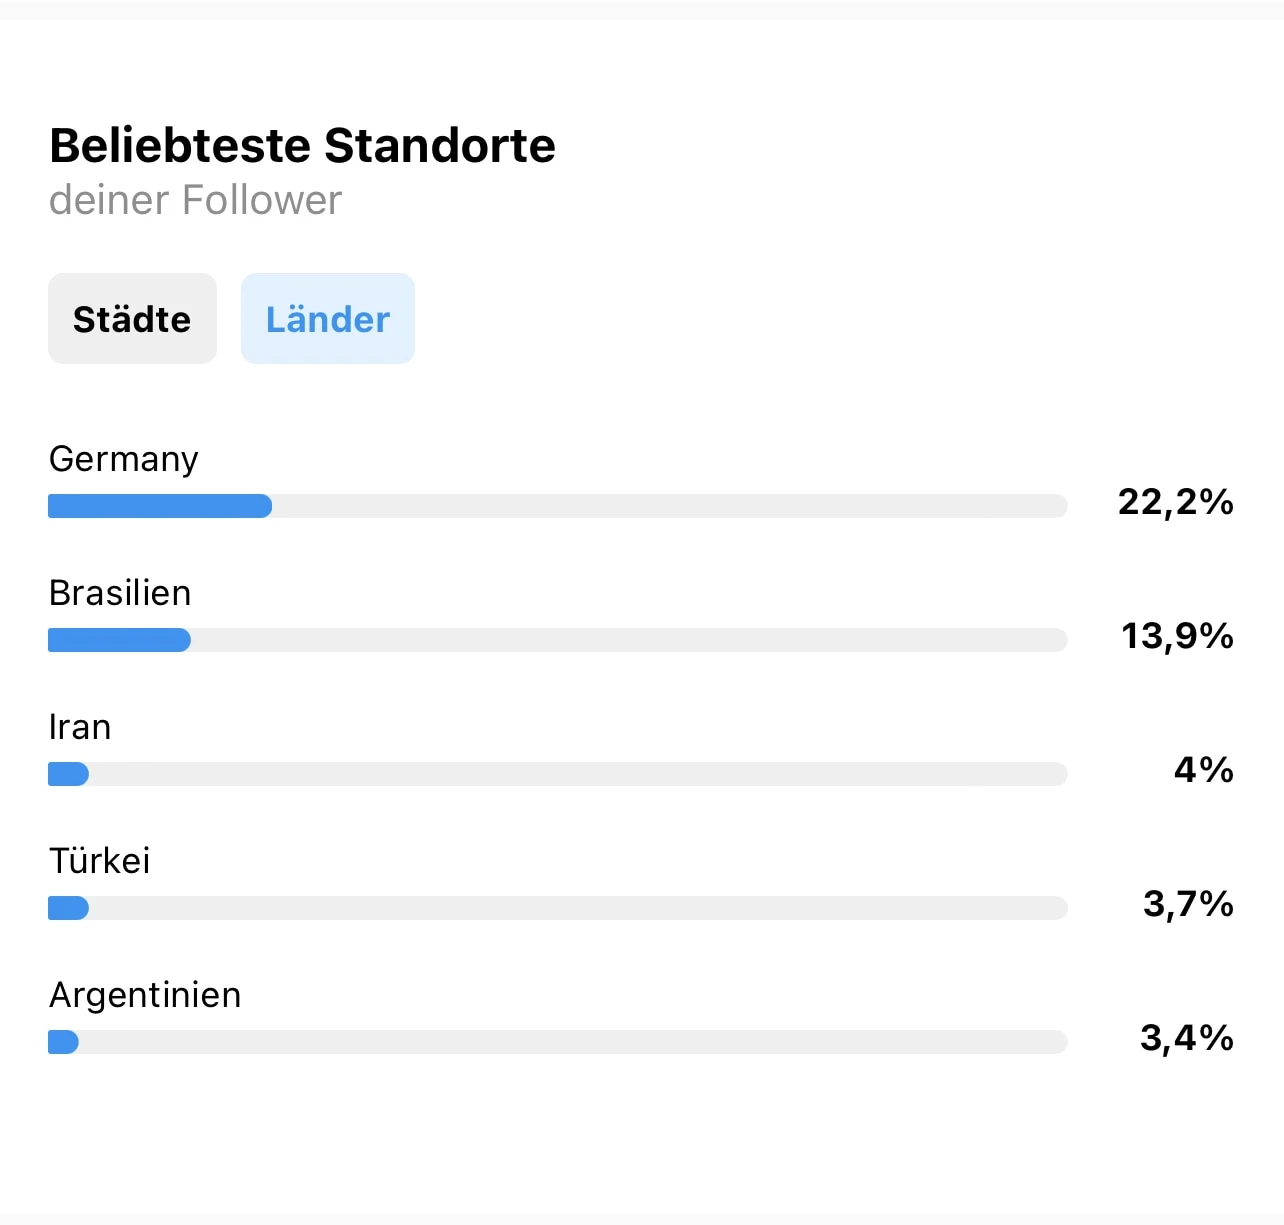1284x1225 pixels.
Task: Click the Germany progress bar
Action: (556, 506)
